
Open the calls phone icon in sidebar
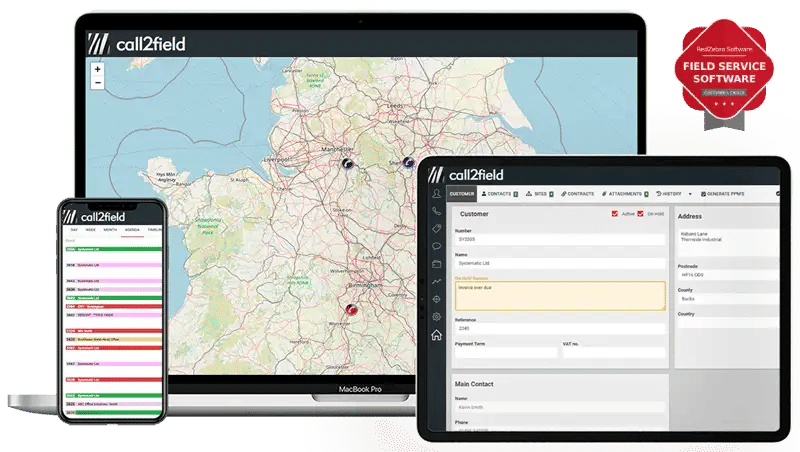point(436,211)
